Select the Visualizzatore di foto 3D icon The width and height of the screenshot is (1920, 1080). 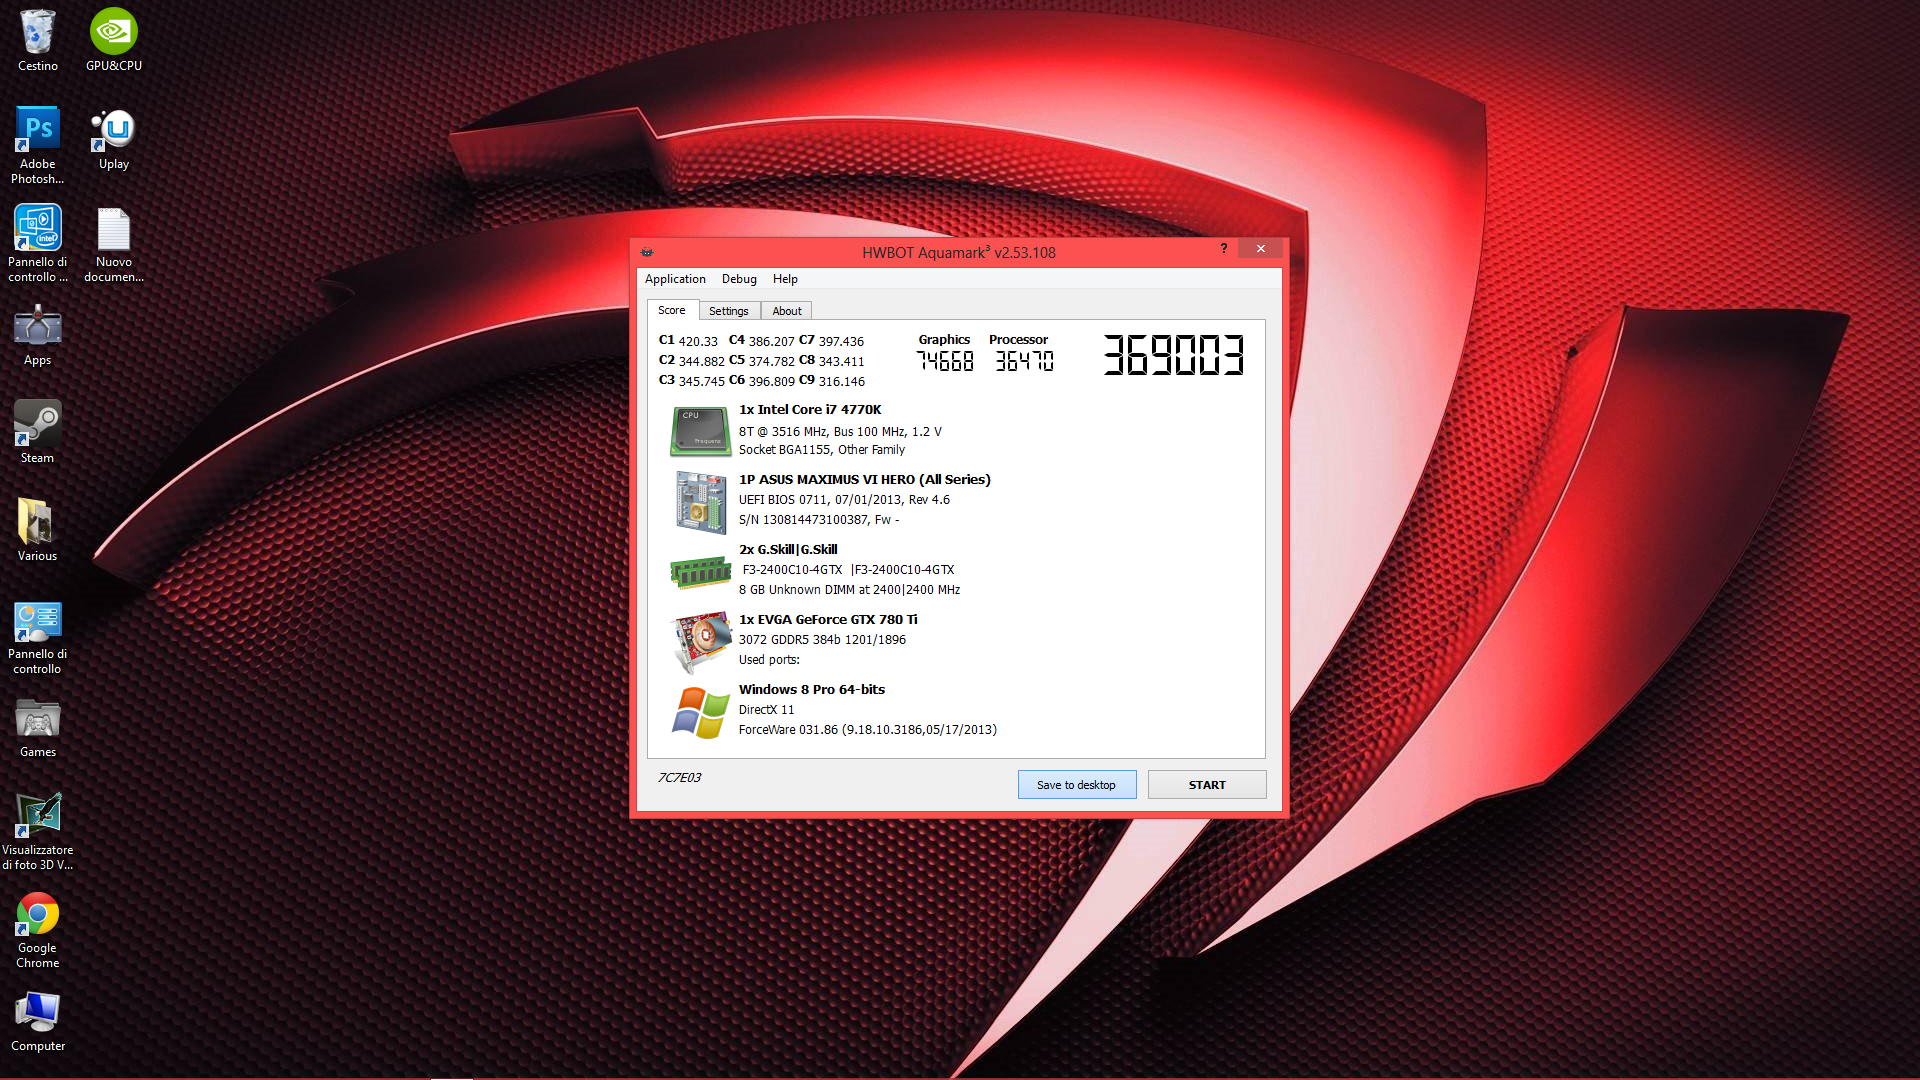tap(37, 831)
